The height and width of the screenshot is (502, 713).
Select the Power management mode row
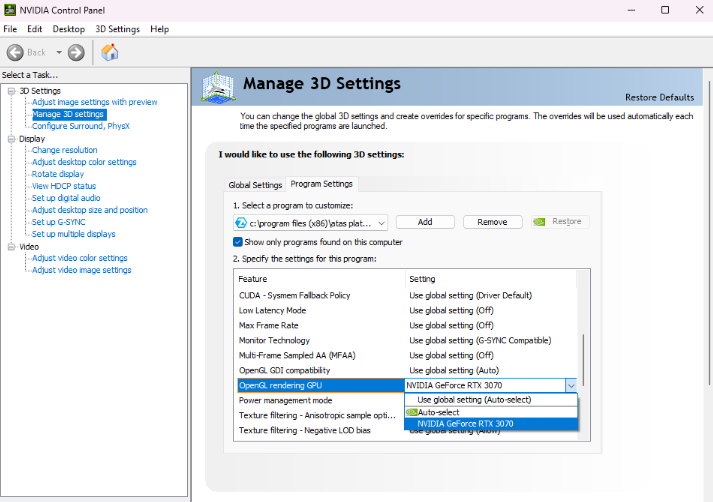[x=320, y=401]
